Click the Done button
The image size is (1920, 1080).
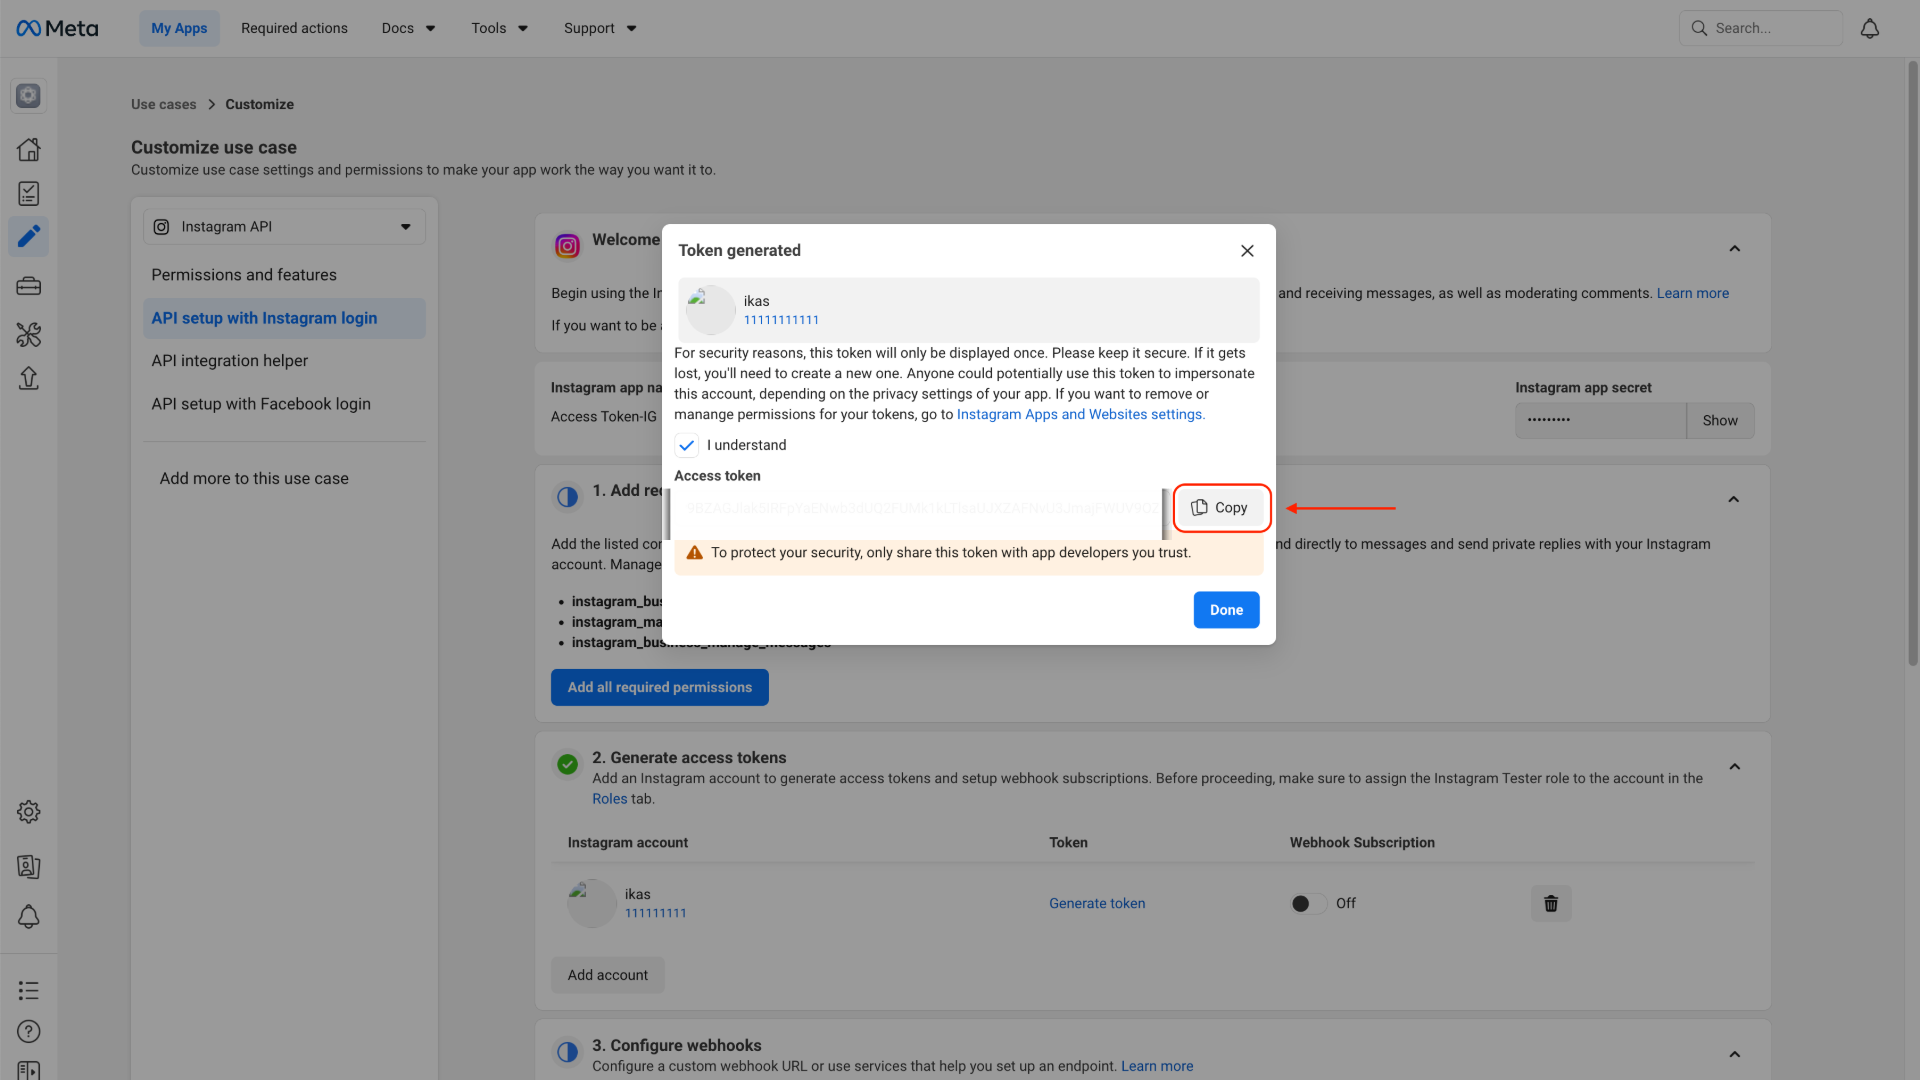point(1226,610)
